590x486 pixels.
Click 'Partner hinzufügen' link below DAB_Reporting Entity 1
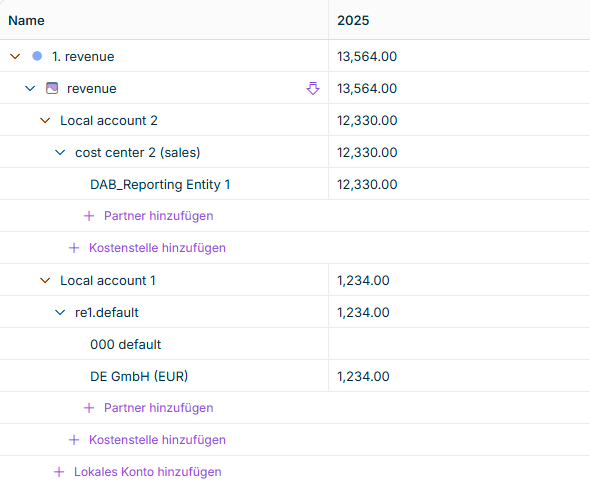158,216
